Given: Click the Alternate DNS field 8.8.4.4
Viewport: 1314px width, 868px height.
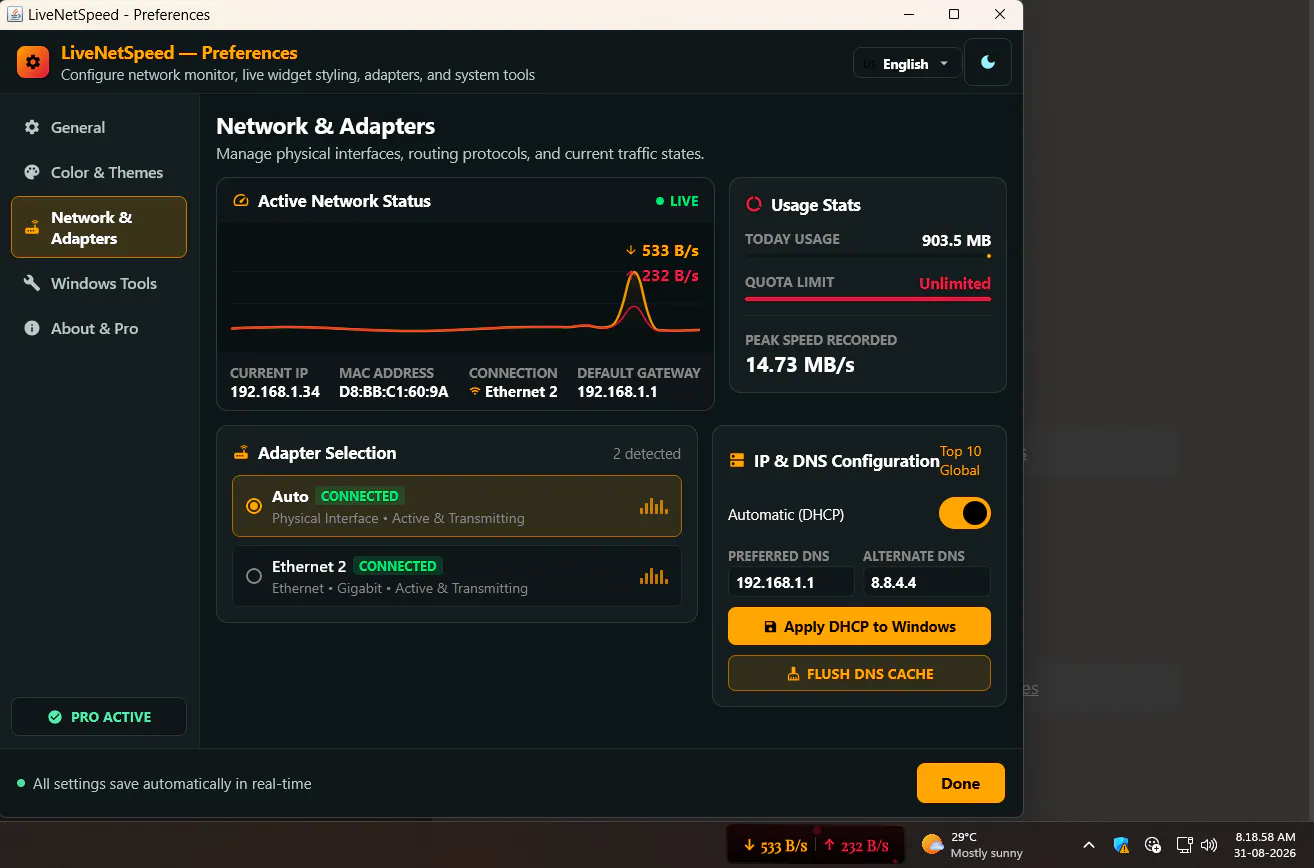Looking at the screenshot, I should click(x=926, y=582).
